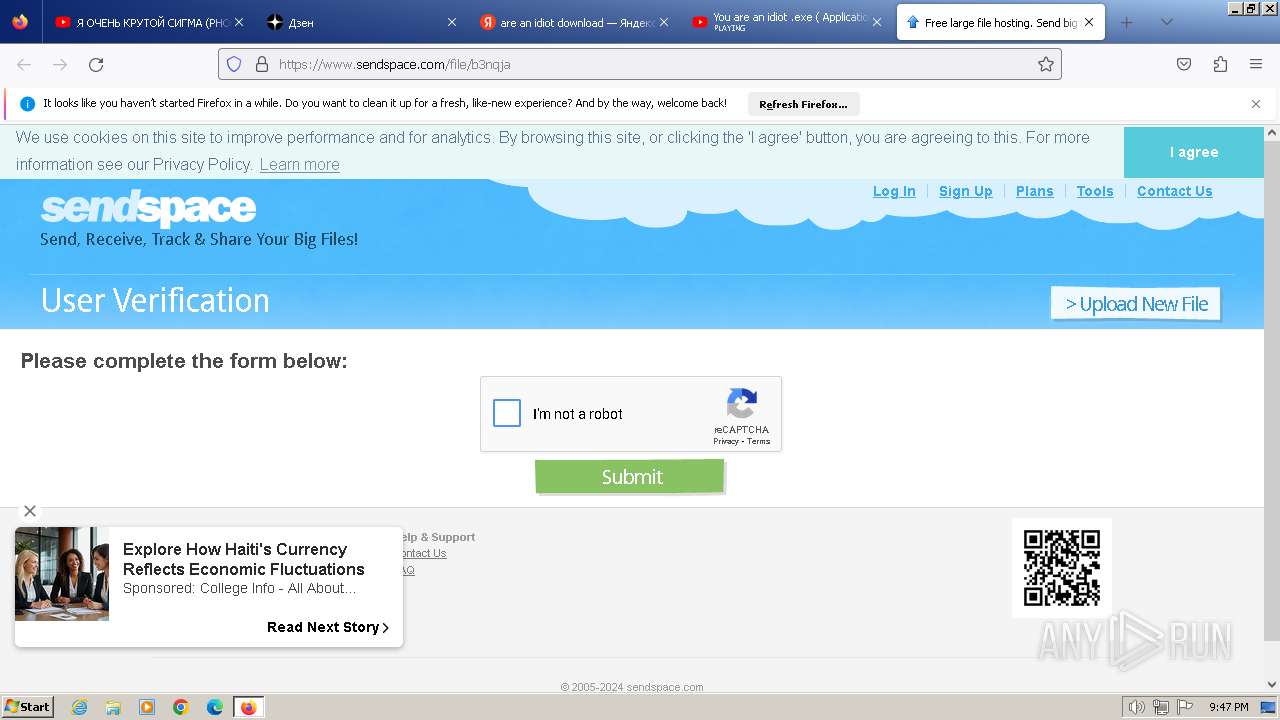Open reCAPTCHA Terms link
The height and width of the screenshot is (720, 1280).
point(759,441)
